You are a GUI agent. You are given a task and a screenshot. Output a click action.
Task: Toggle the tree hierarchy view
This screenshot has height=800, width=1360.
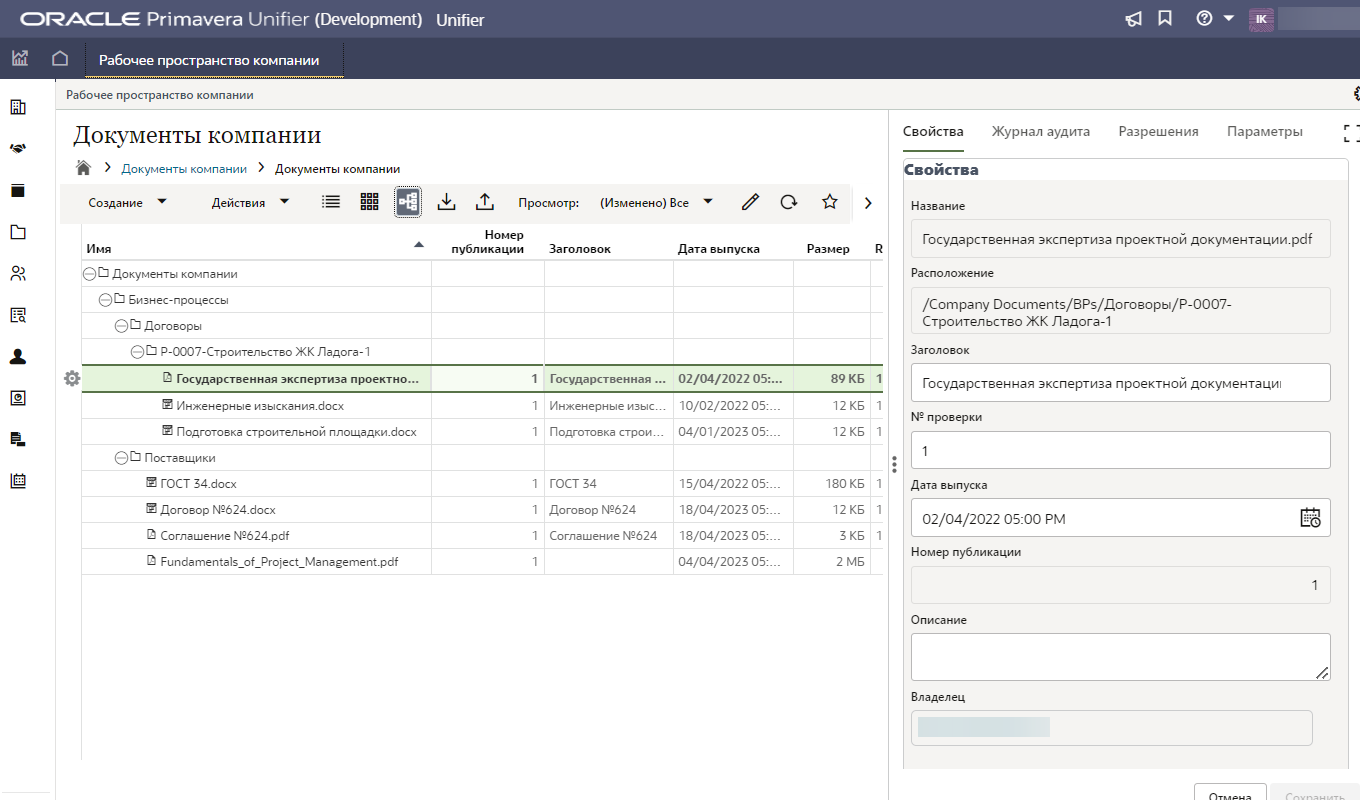[x=408, y=202]
